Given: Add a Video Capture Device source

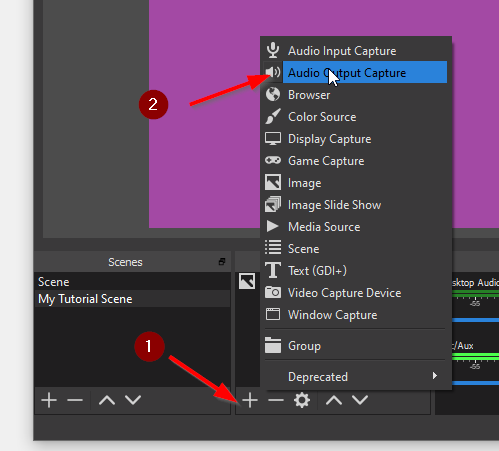Looking at the screenshot, I should tap(356, 293).
